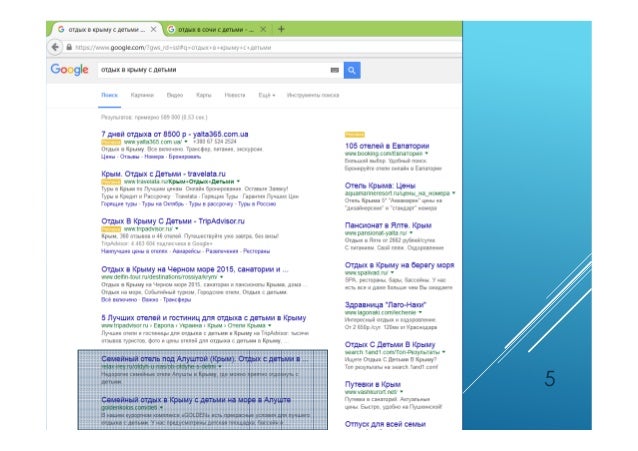Open Инструменты поиска options
The width and height of the screenshot is (638, 451).
(x=313, y=95)
